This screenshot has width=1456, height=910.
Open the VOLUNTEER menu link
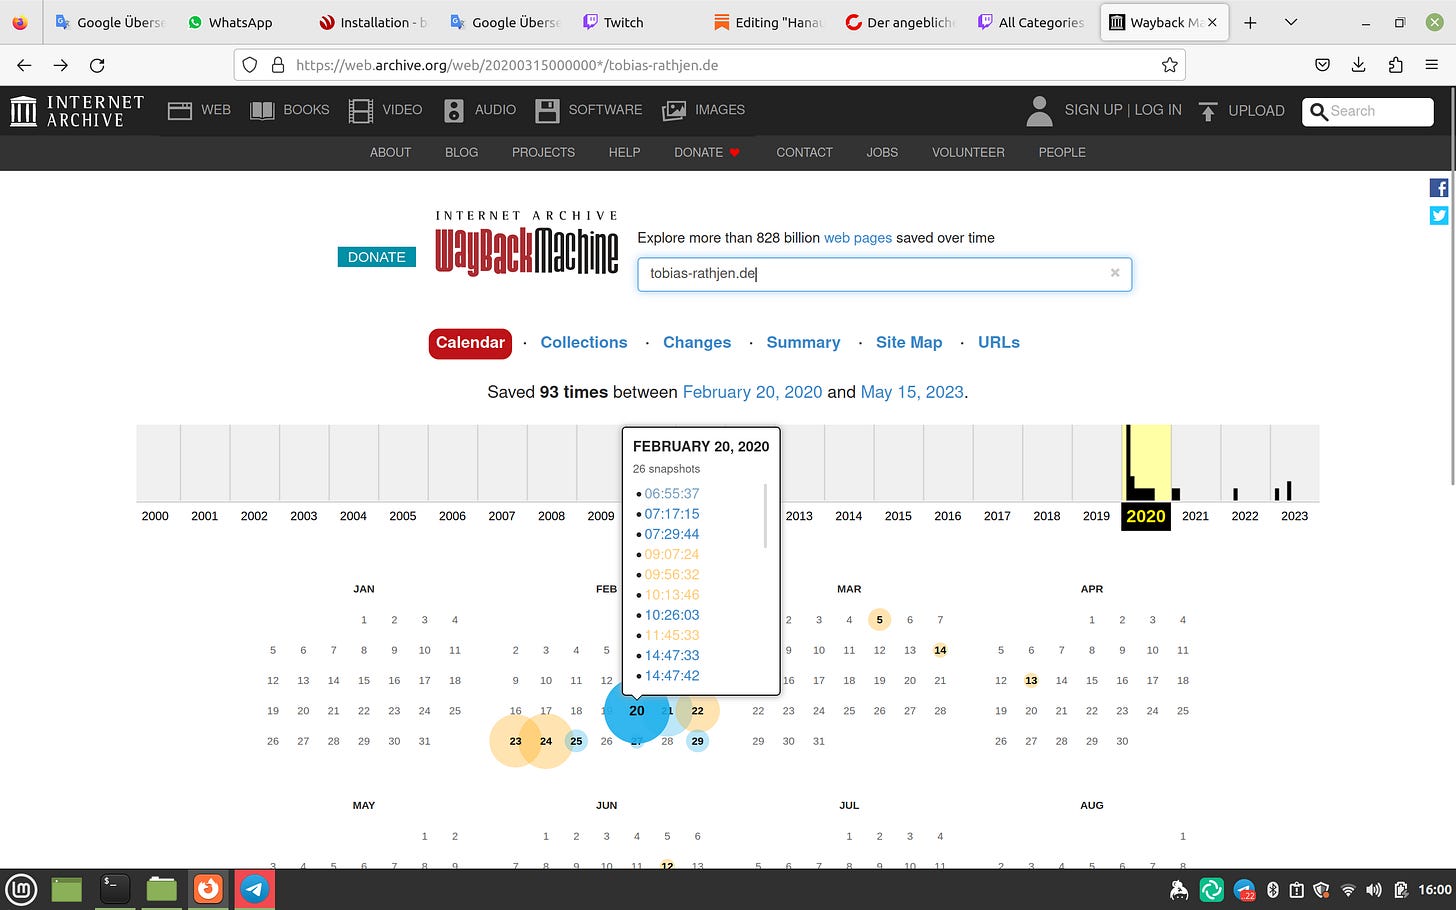coord(968,152)
